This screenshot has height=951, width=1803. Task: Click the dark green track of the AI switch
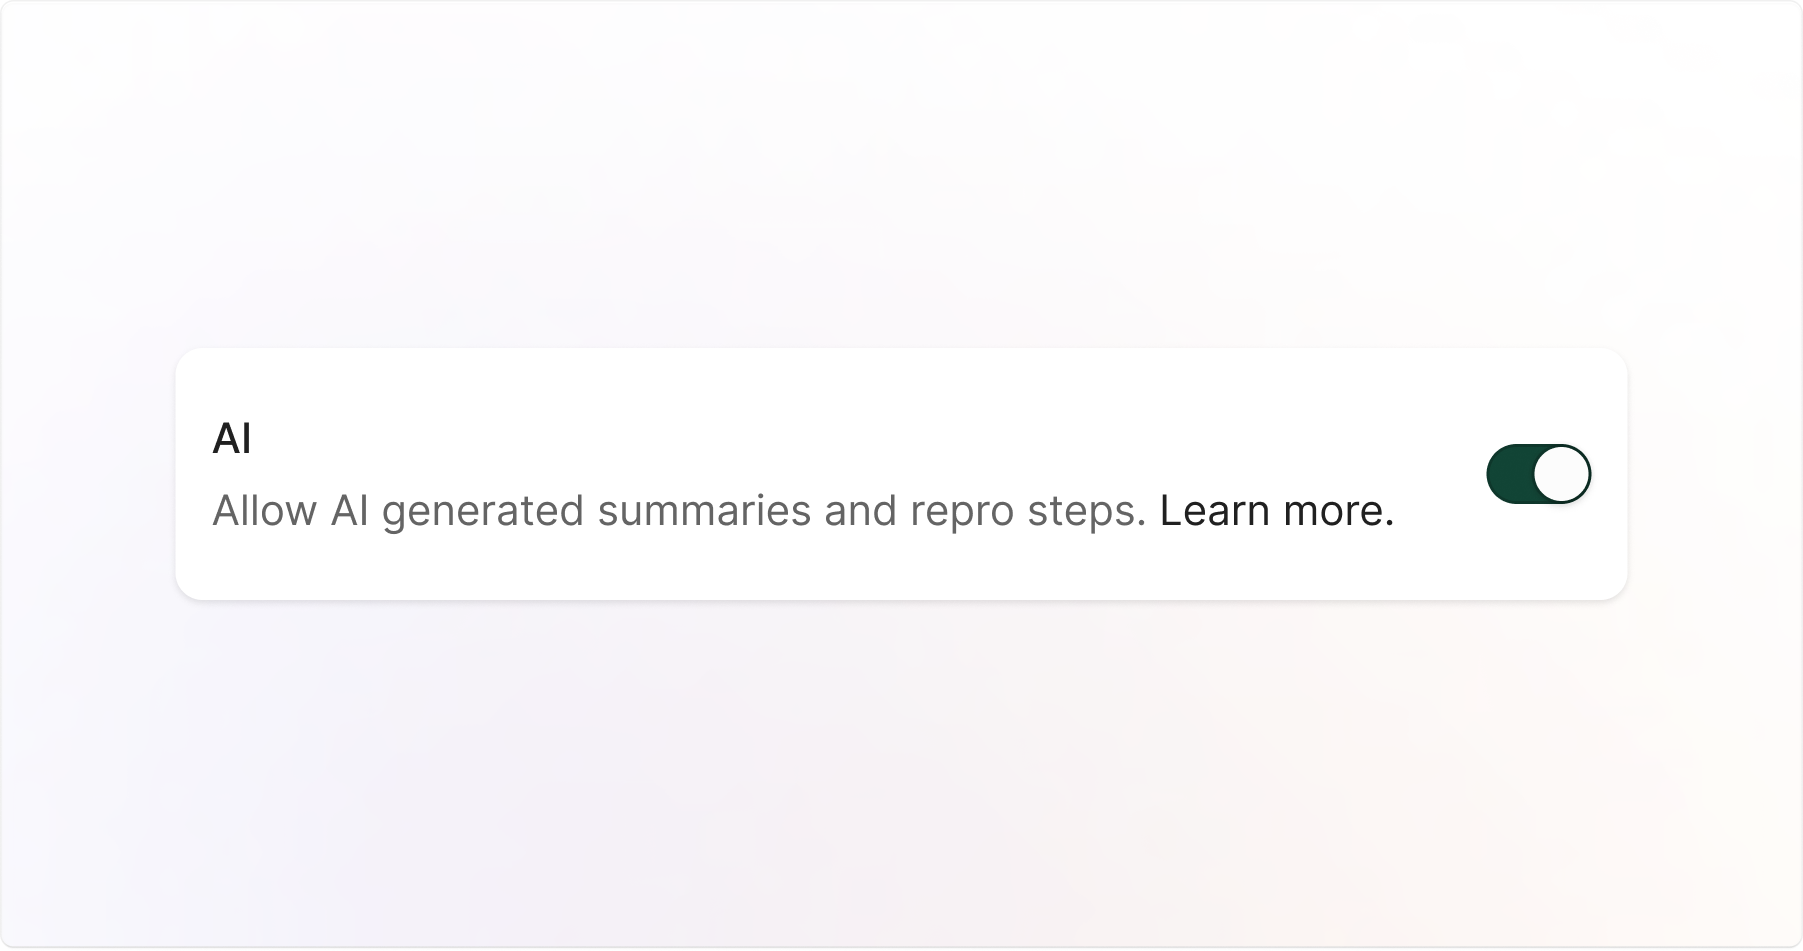click(1510, 474)
